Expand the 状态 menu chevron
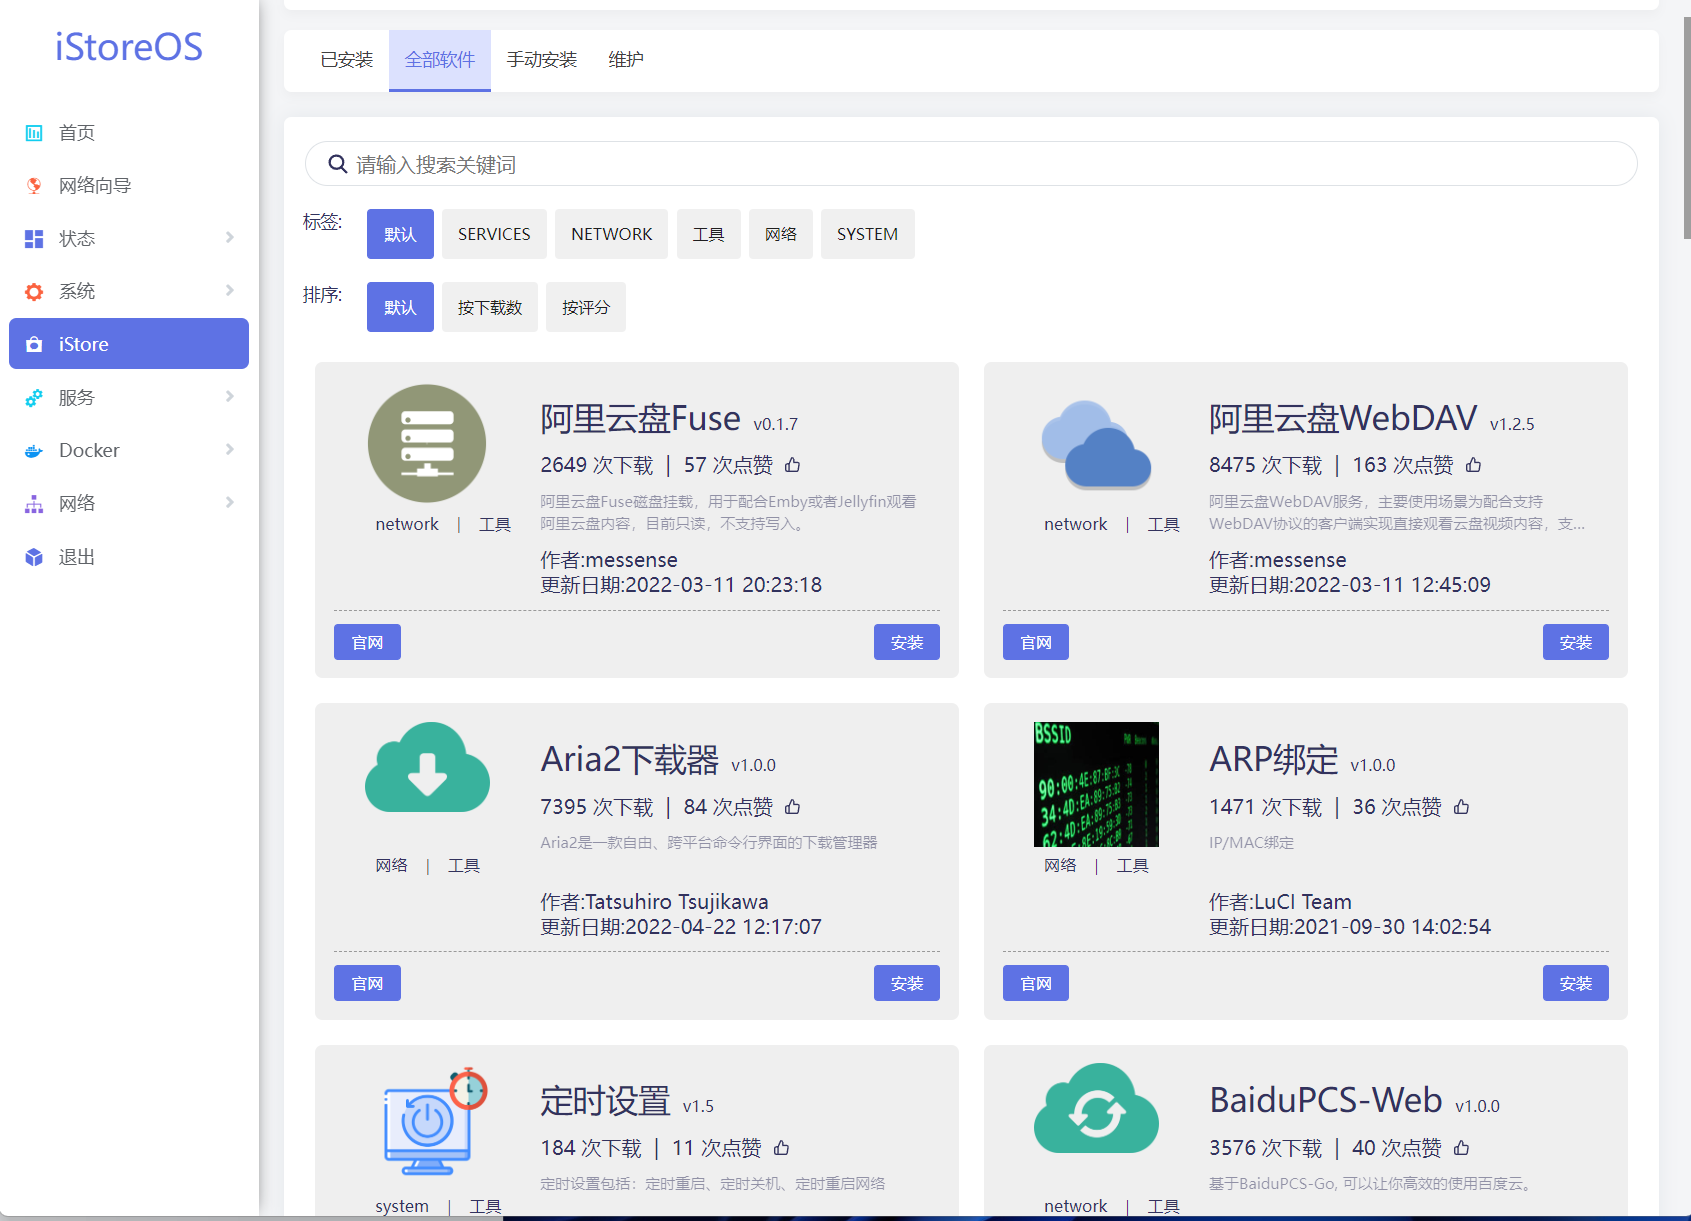 tap(230, 237)
